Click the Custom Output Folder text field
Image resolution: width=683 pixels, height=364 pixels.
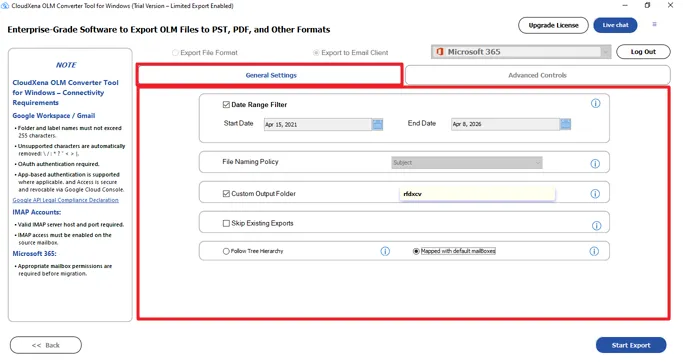(477, 194)
